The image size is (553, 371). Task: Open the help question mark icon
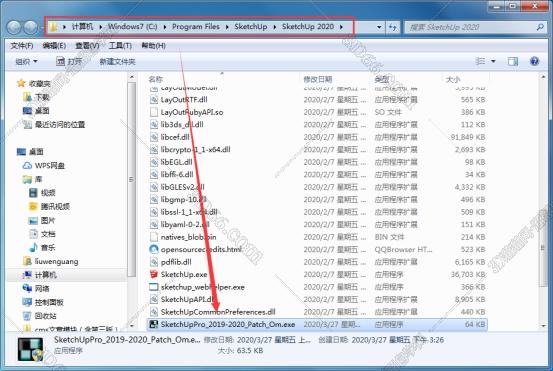click(x=534, y=61)
